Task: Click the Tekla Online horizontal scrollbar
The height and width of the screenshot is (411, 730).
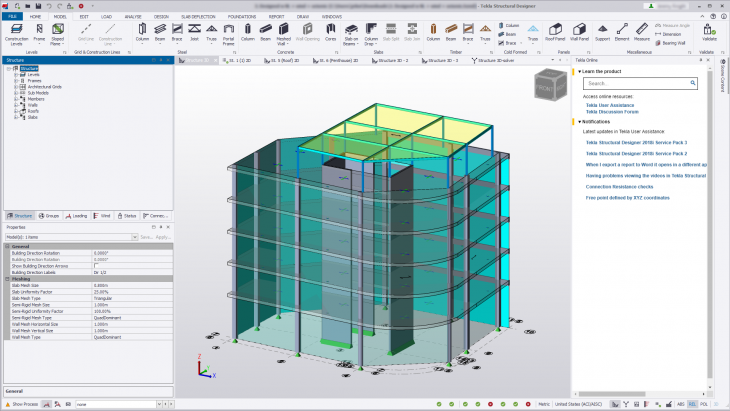Action: tap(612, 394)
